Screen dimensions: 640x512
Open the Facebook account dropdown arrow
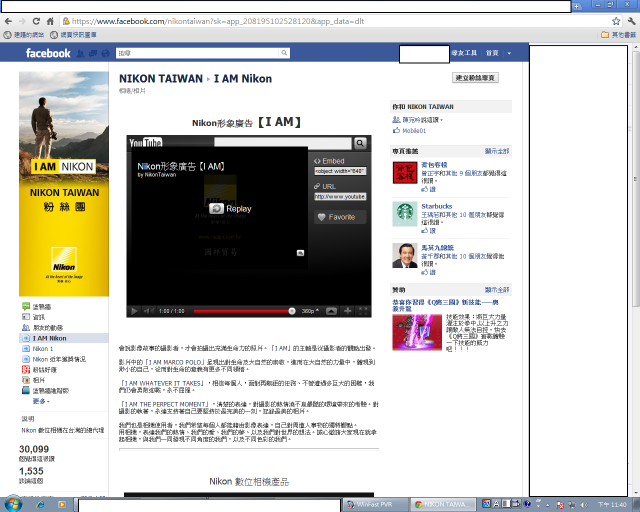(x=509, y=53)
